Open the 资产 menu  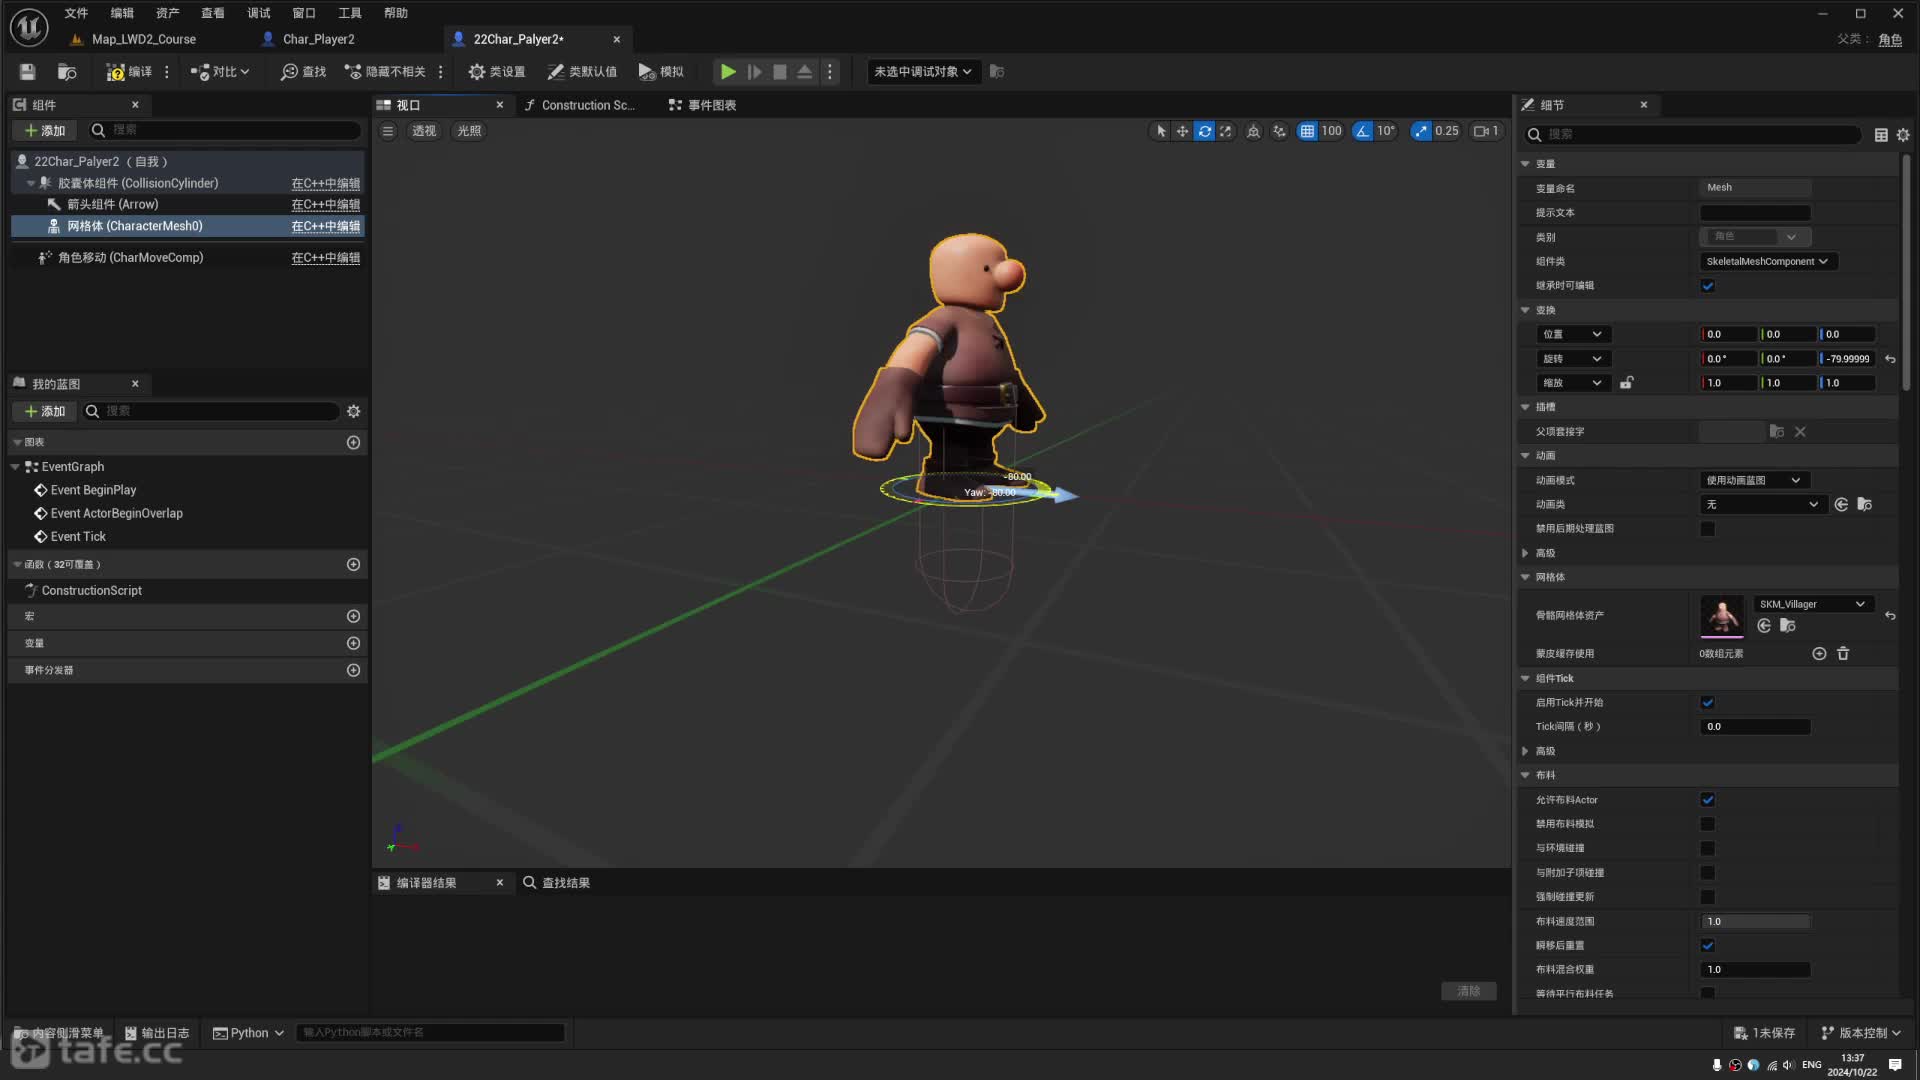[x=167, y=13]
